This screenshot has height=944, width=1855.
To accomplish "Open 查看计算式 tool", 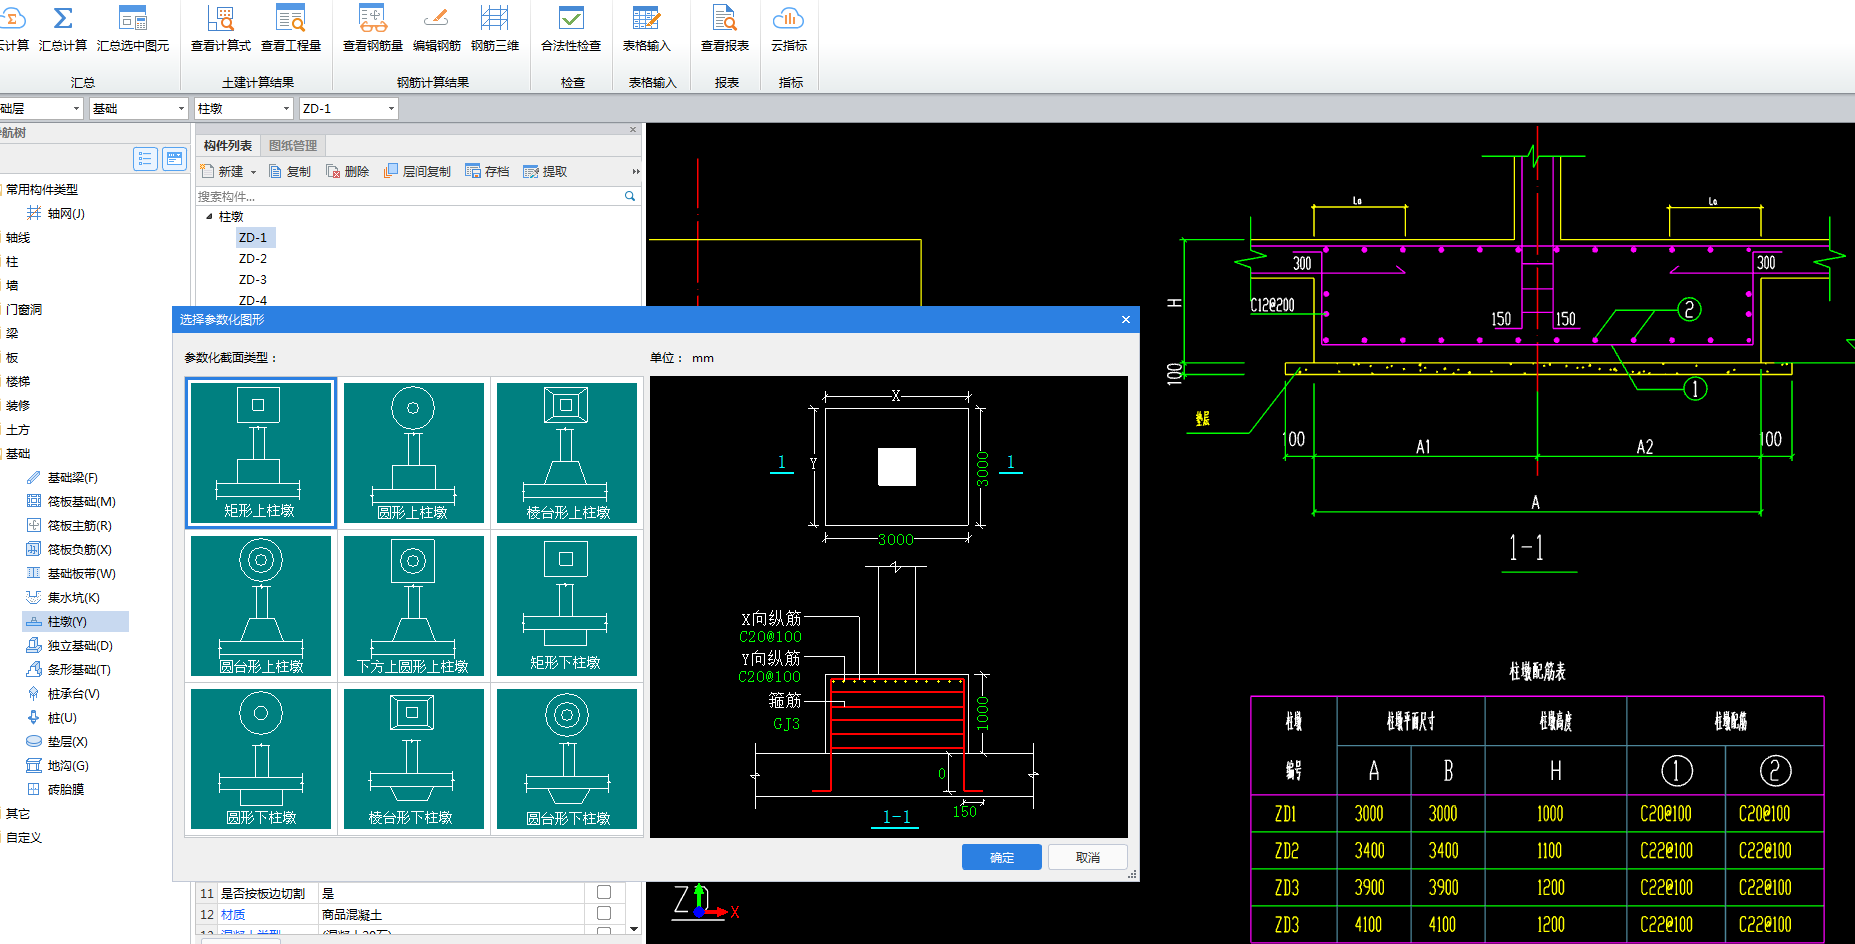I will tap(221, 28).
